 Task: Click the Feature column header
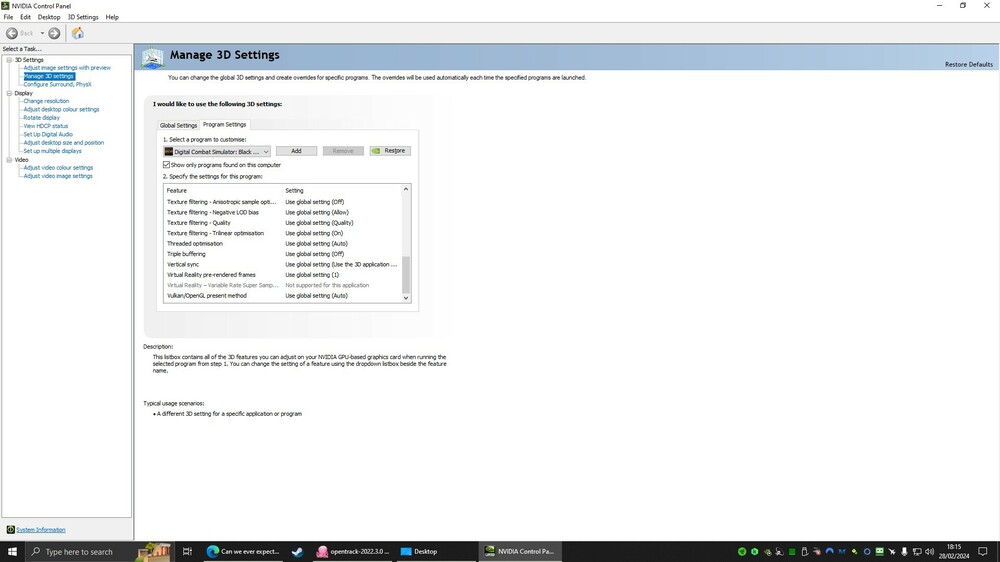pos(223,190)
